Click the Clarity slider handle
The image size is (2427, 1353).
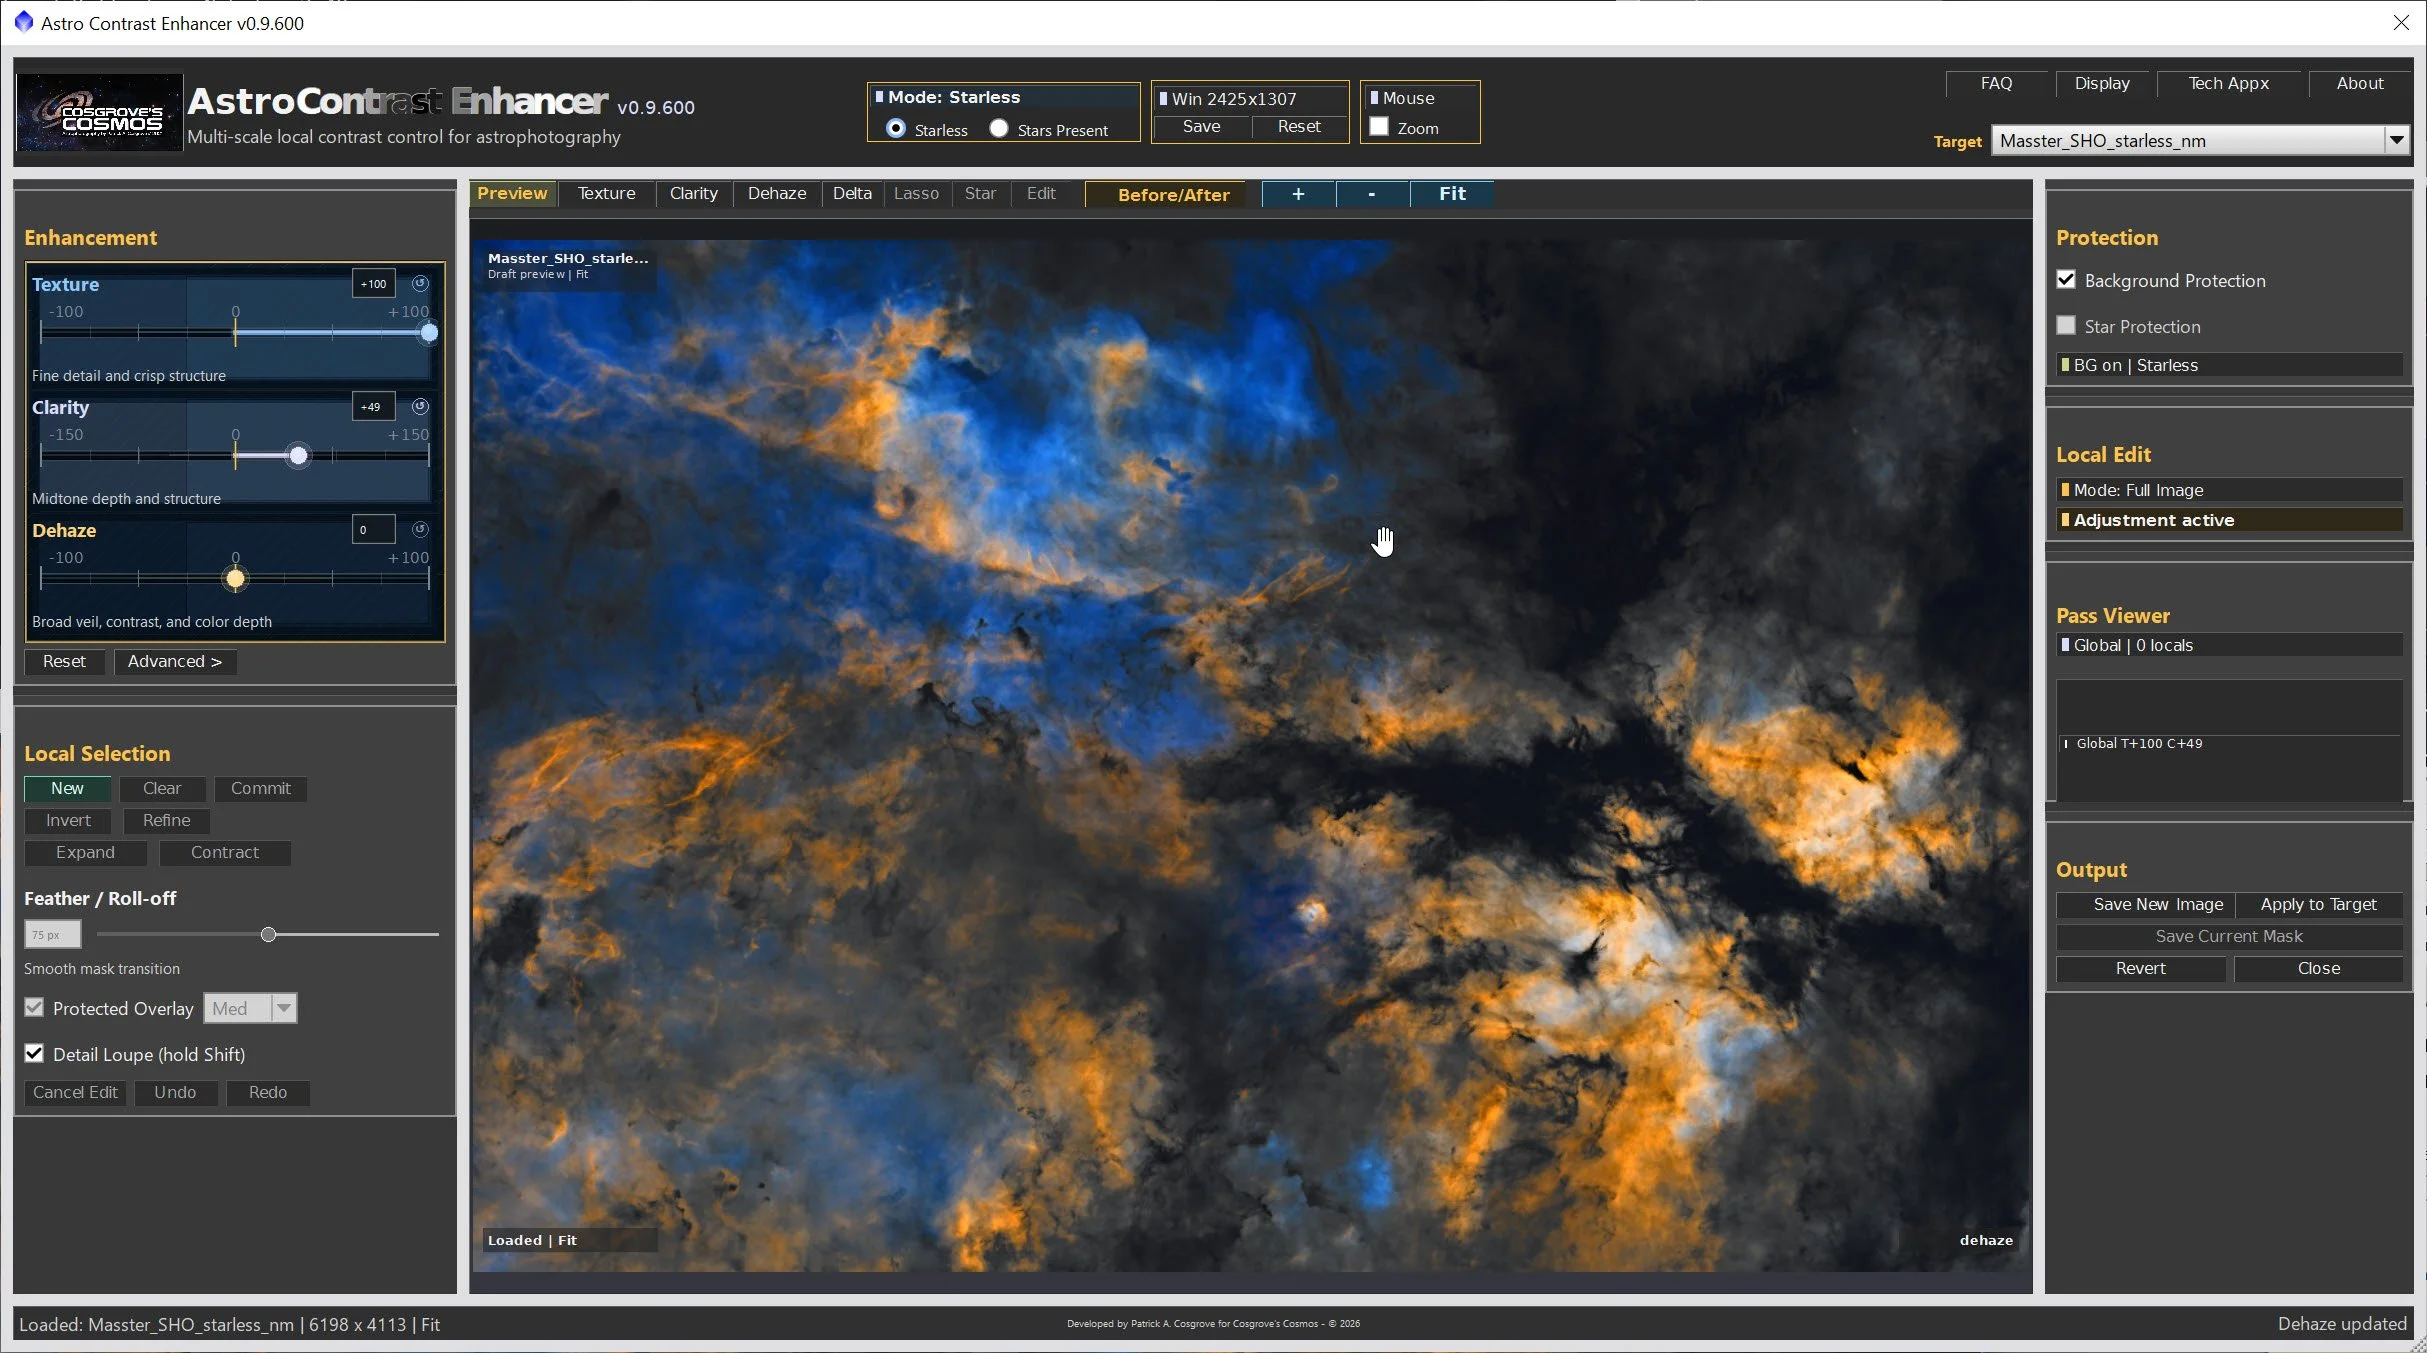pyautogui.click(x=298, y=456)
